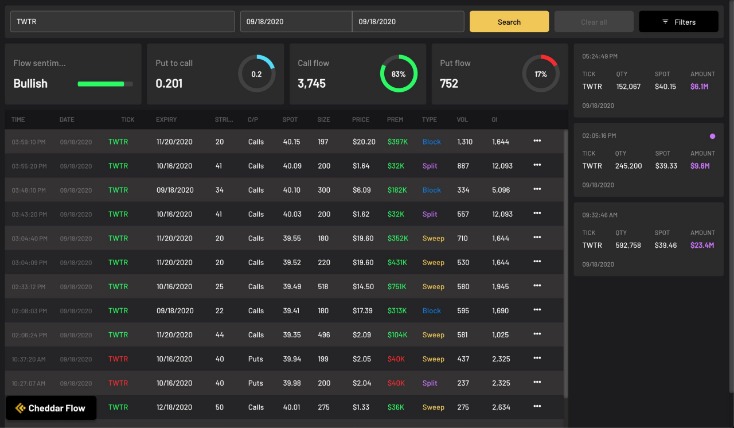This screenshot has width=734, height=428.
Task: Open more options for 887 volume Split row
Action: (x=537, y=165)
